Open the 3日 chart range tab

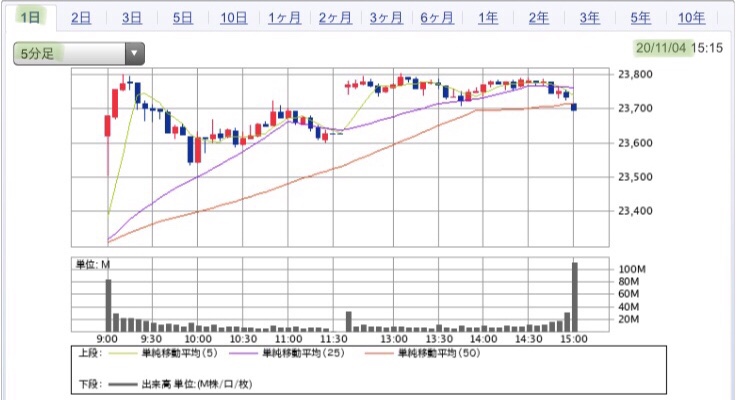[x=131, y=18]
